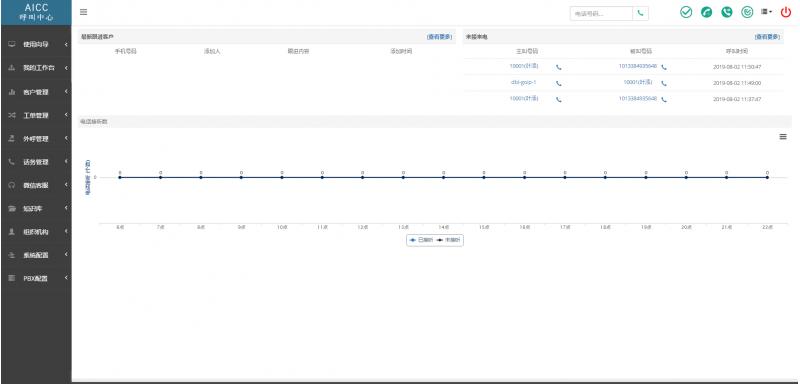Click the person icon for 组织机构
Image resolution: width=800 pixels, height=384 pixels.
[x=12, y=232]
